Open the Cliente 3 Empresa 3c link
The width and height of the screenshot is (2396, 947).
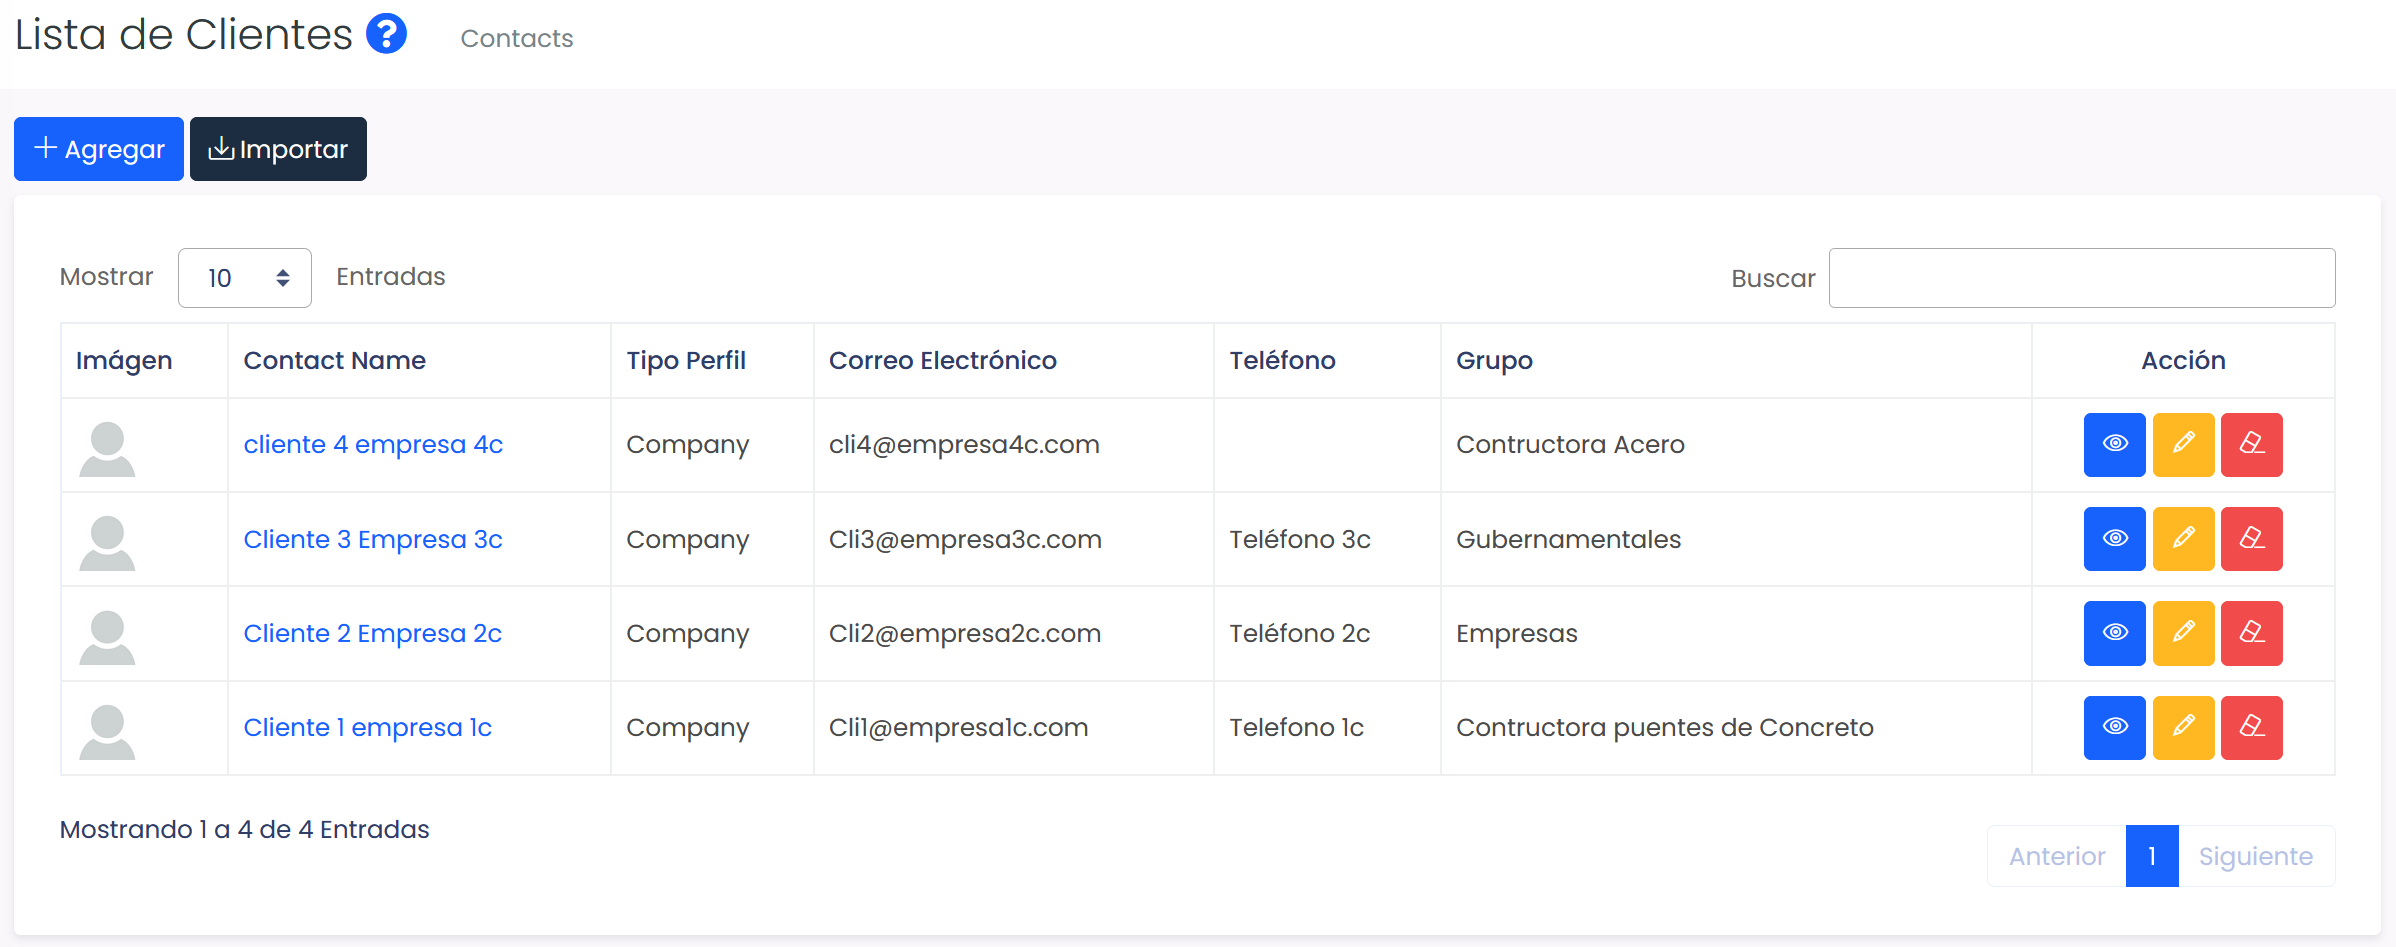pos(372,539)
